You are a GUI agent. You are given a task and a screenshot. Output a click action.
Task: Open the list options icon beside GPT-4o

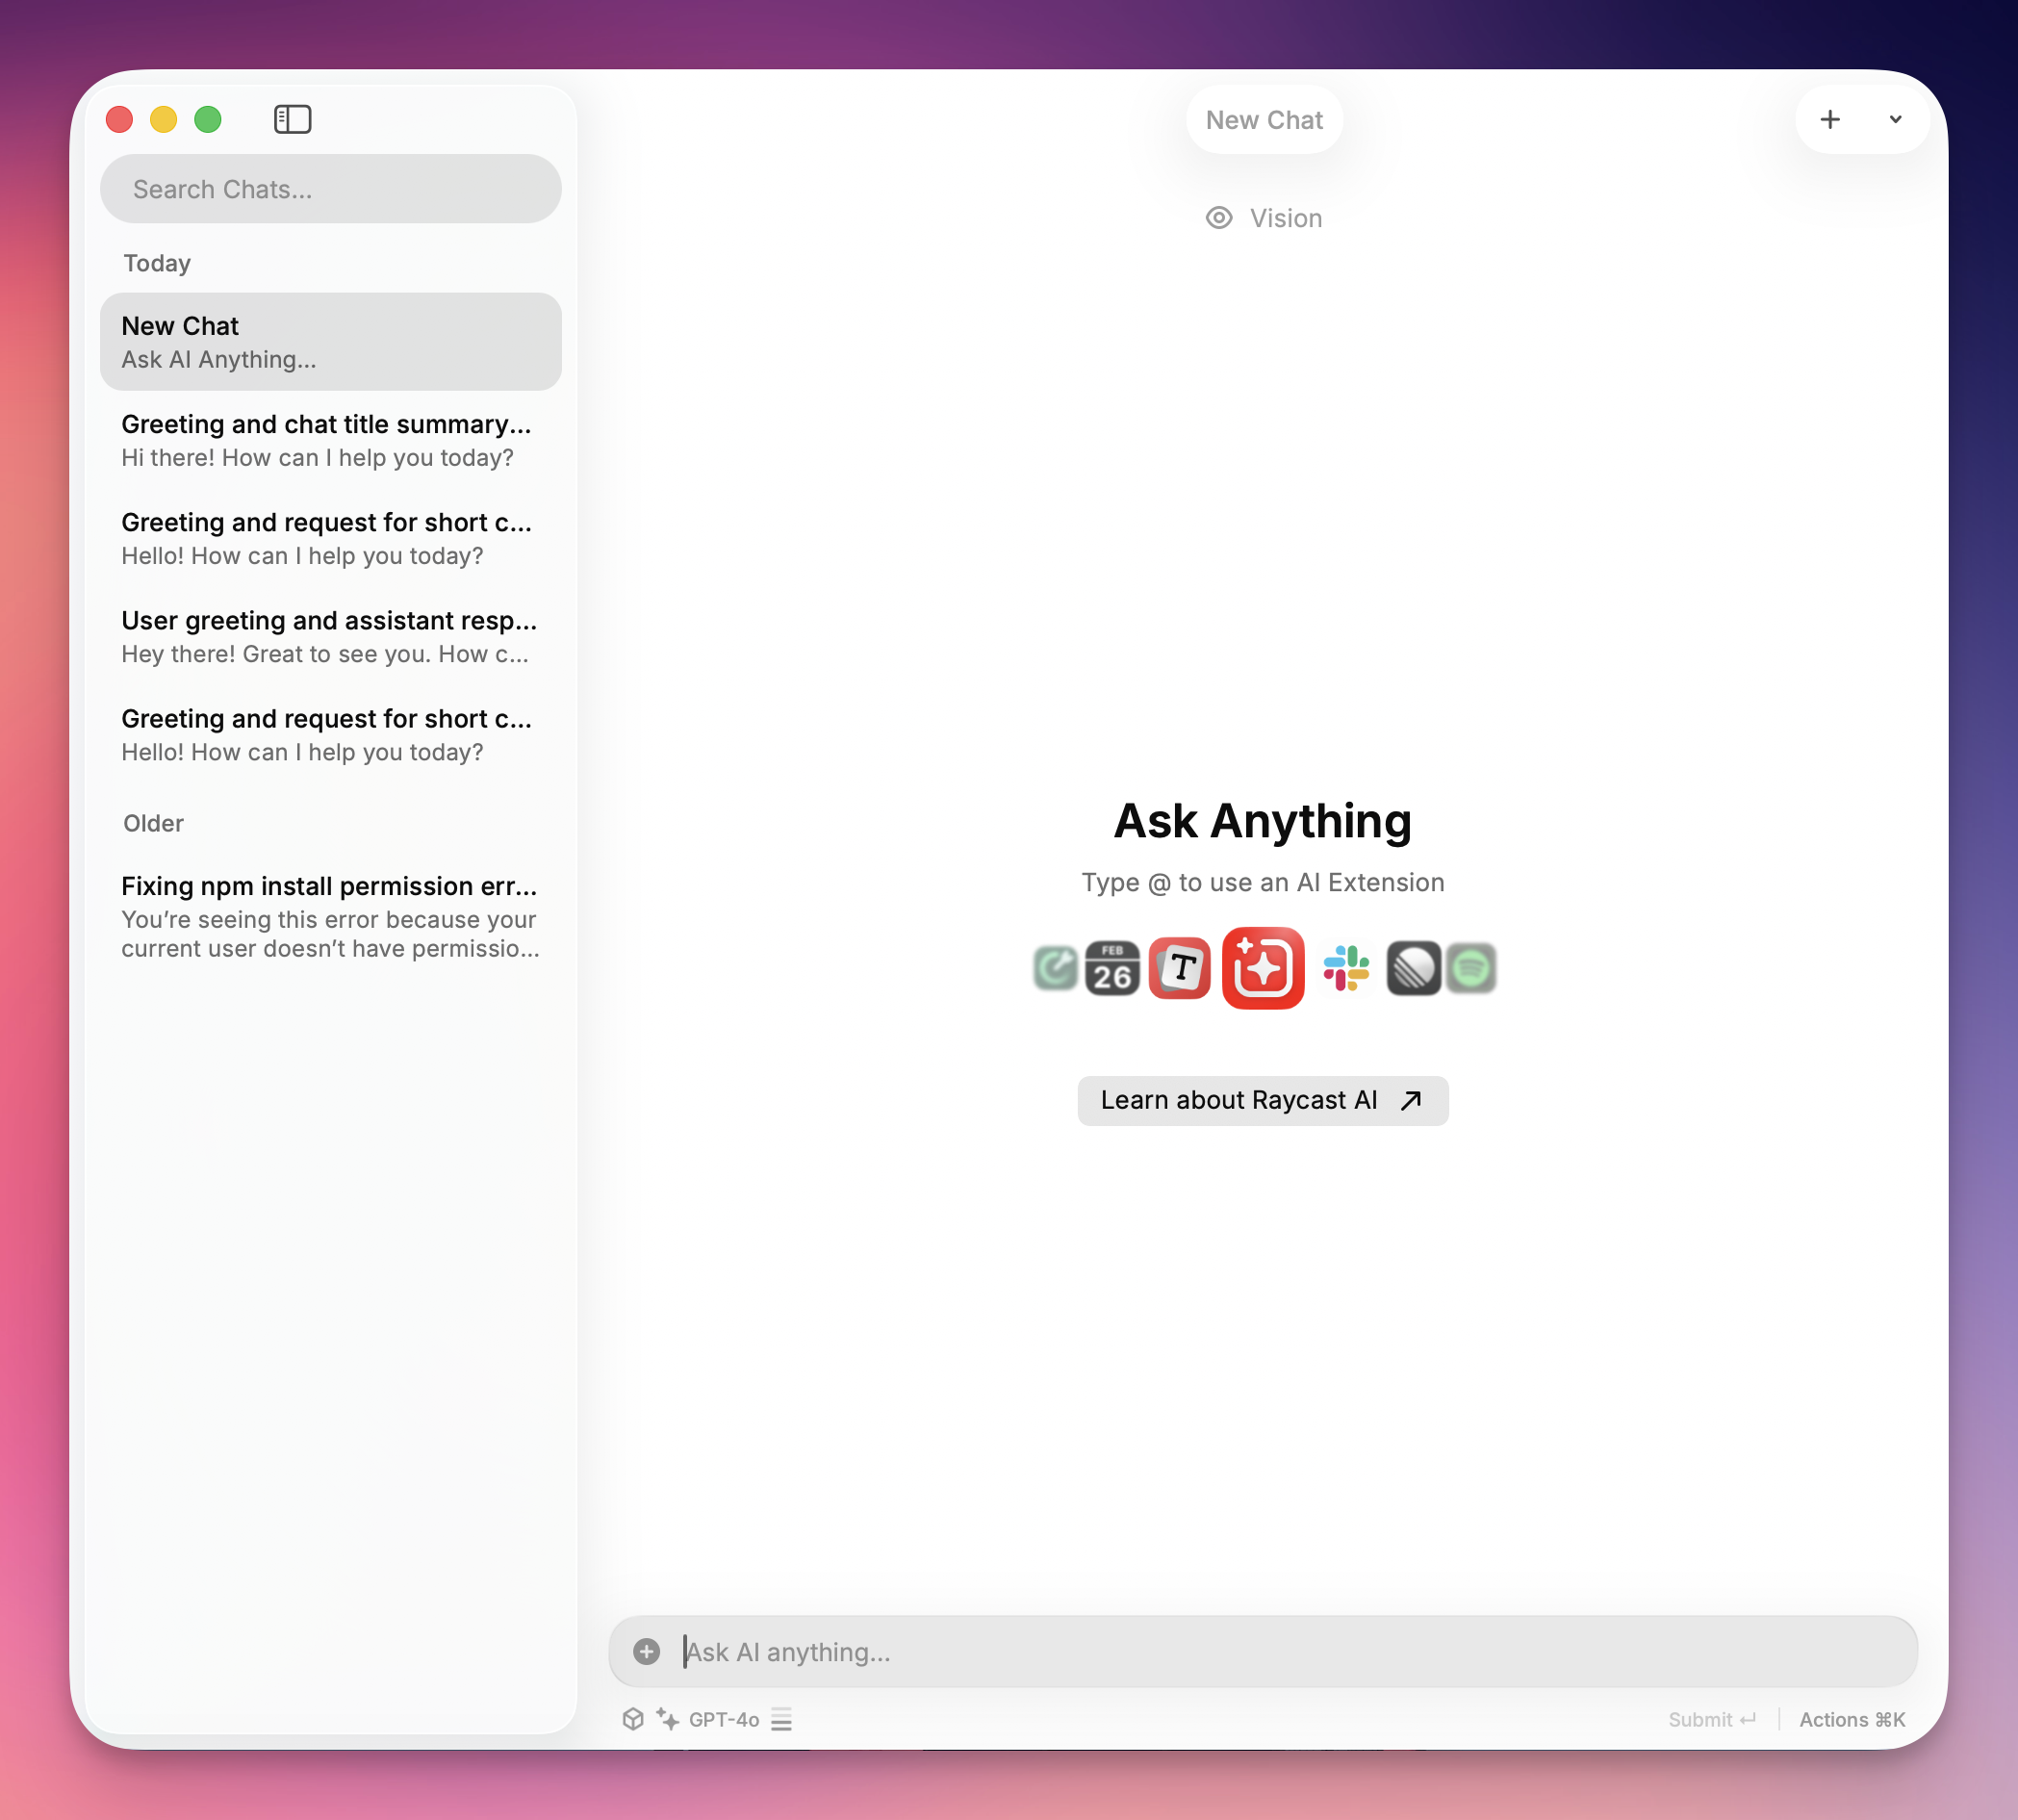pyautogui.click(x=781, y=1719)
